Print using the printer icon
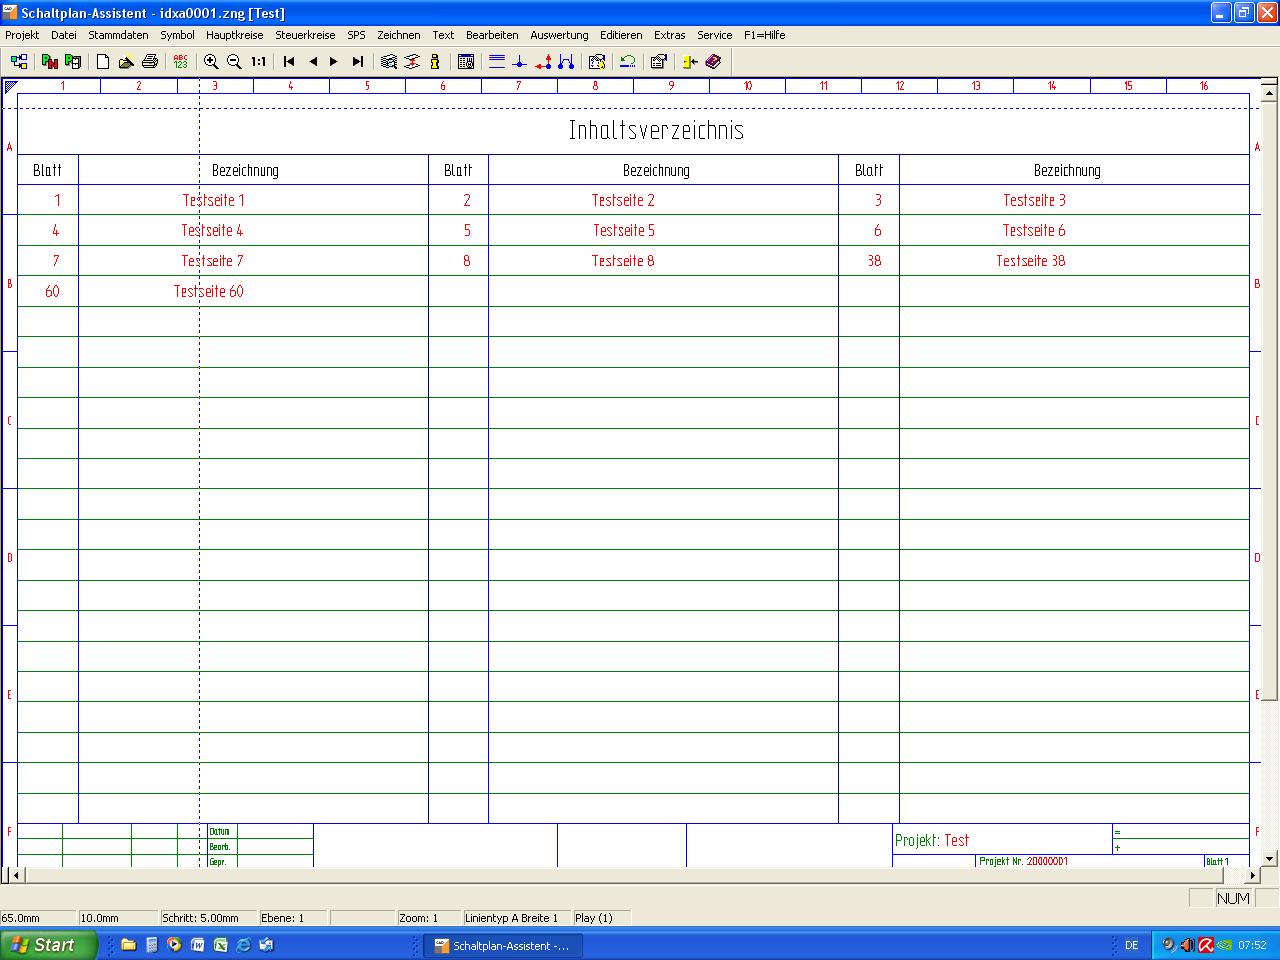The image size is (1280, 960). [150, 62]
